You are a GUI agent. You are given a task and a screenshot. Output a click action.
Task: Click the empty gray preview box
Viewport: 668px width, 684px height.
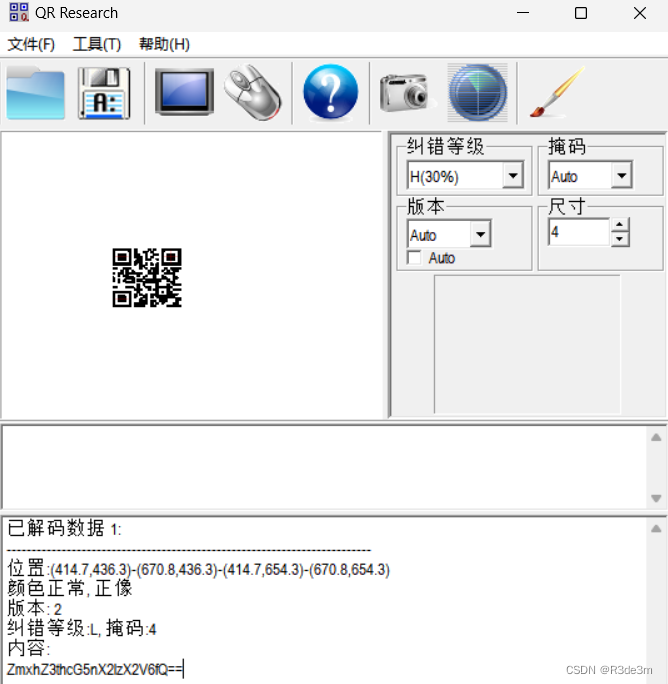click(x=527, y=344)
